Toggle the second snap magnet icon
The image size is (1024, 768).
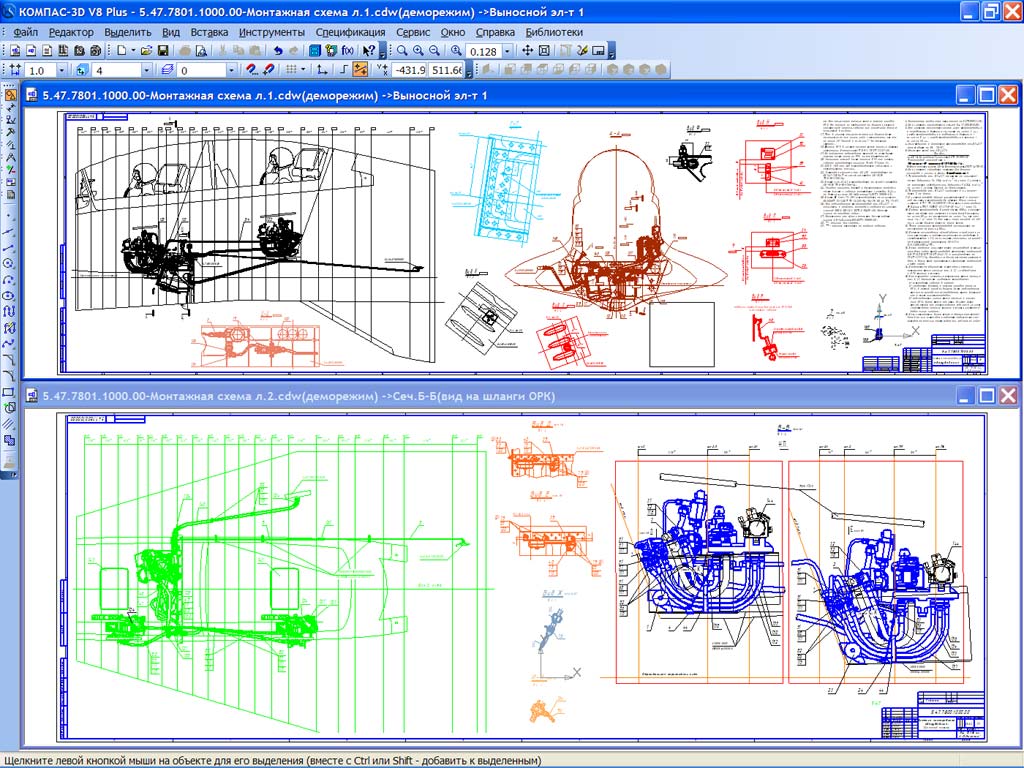point(268,69)
